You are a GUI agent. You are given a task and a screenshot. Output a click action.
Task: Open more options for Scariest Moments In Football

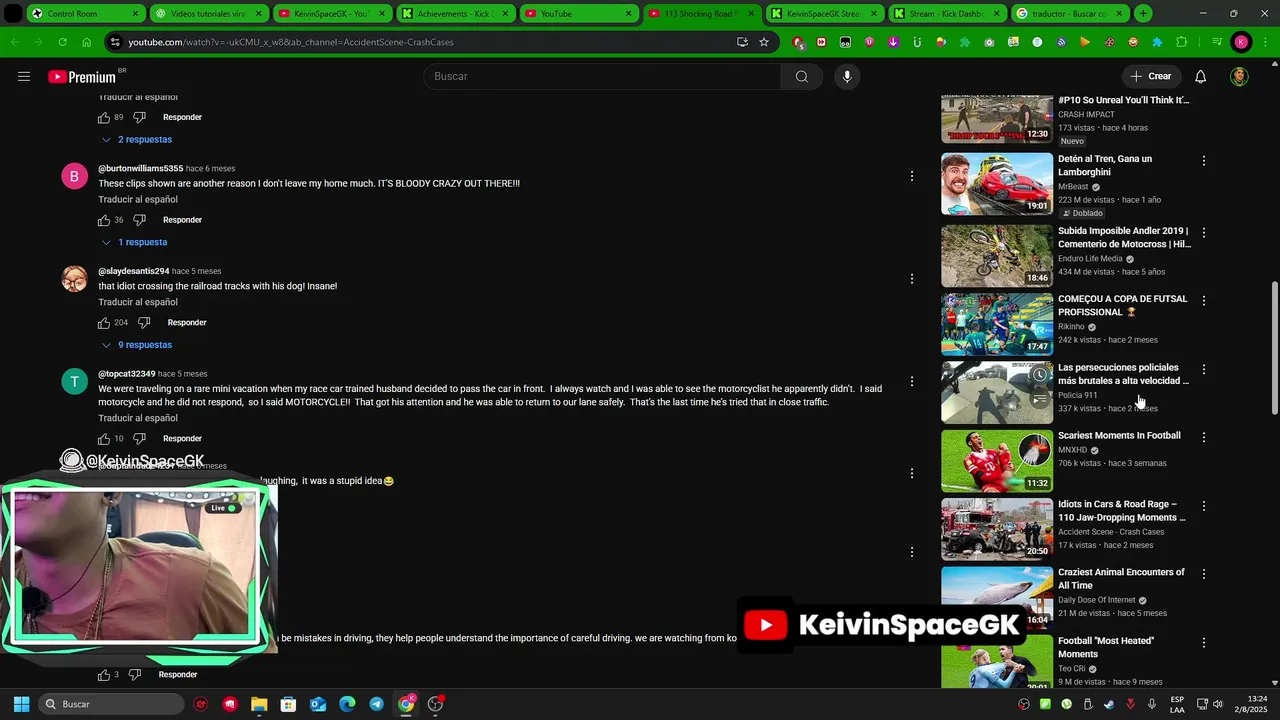[x=1204, y=437]
